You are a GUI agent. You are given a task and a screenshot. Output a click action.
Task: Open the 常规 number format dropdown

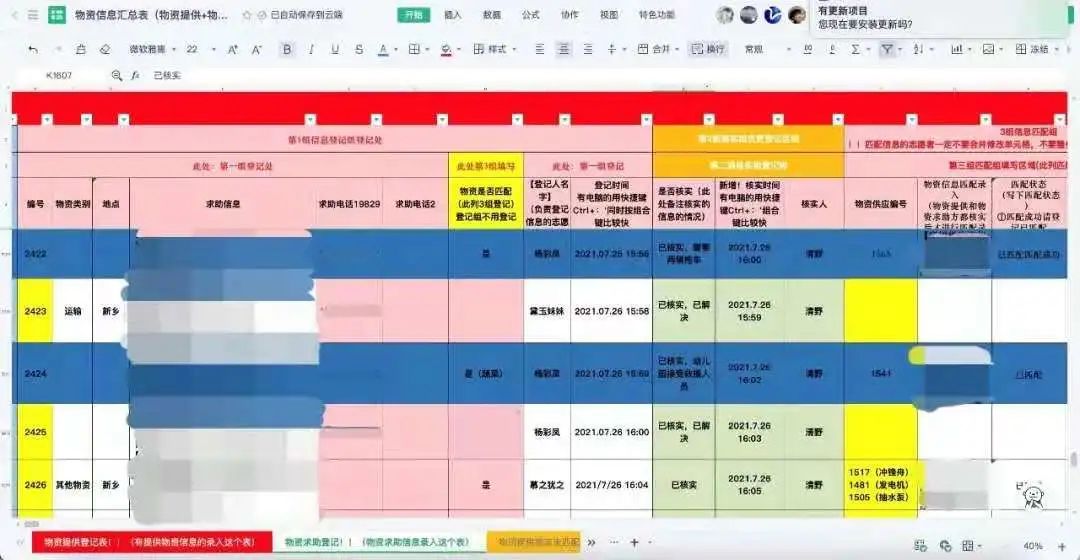767,50
